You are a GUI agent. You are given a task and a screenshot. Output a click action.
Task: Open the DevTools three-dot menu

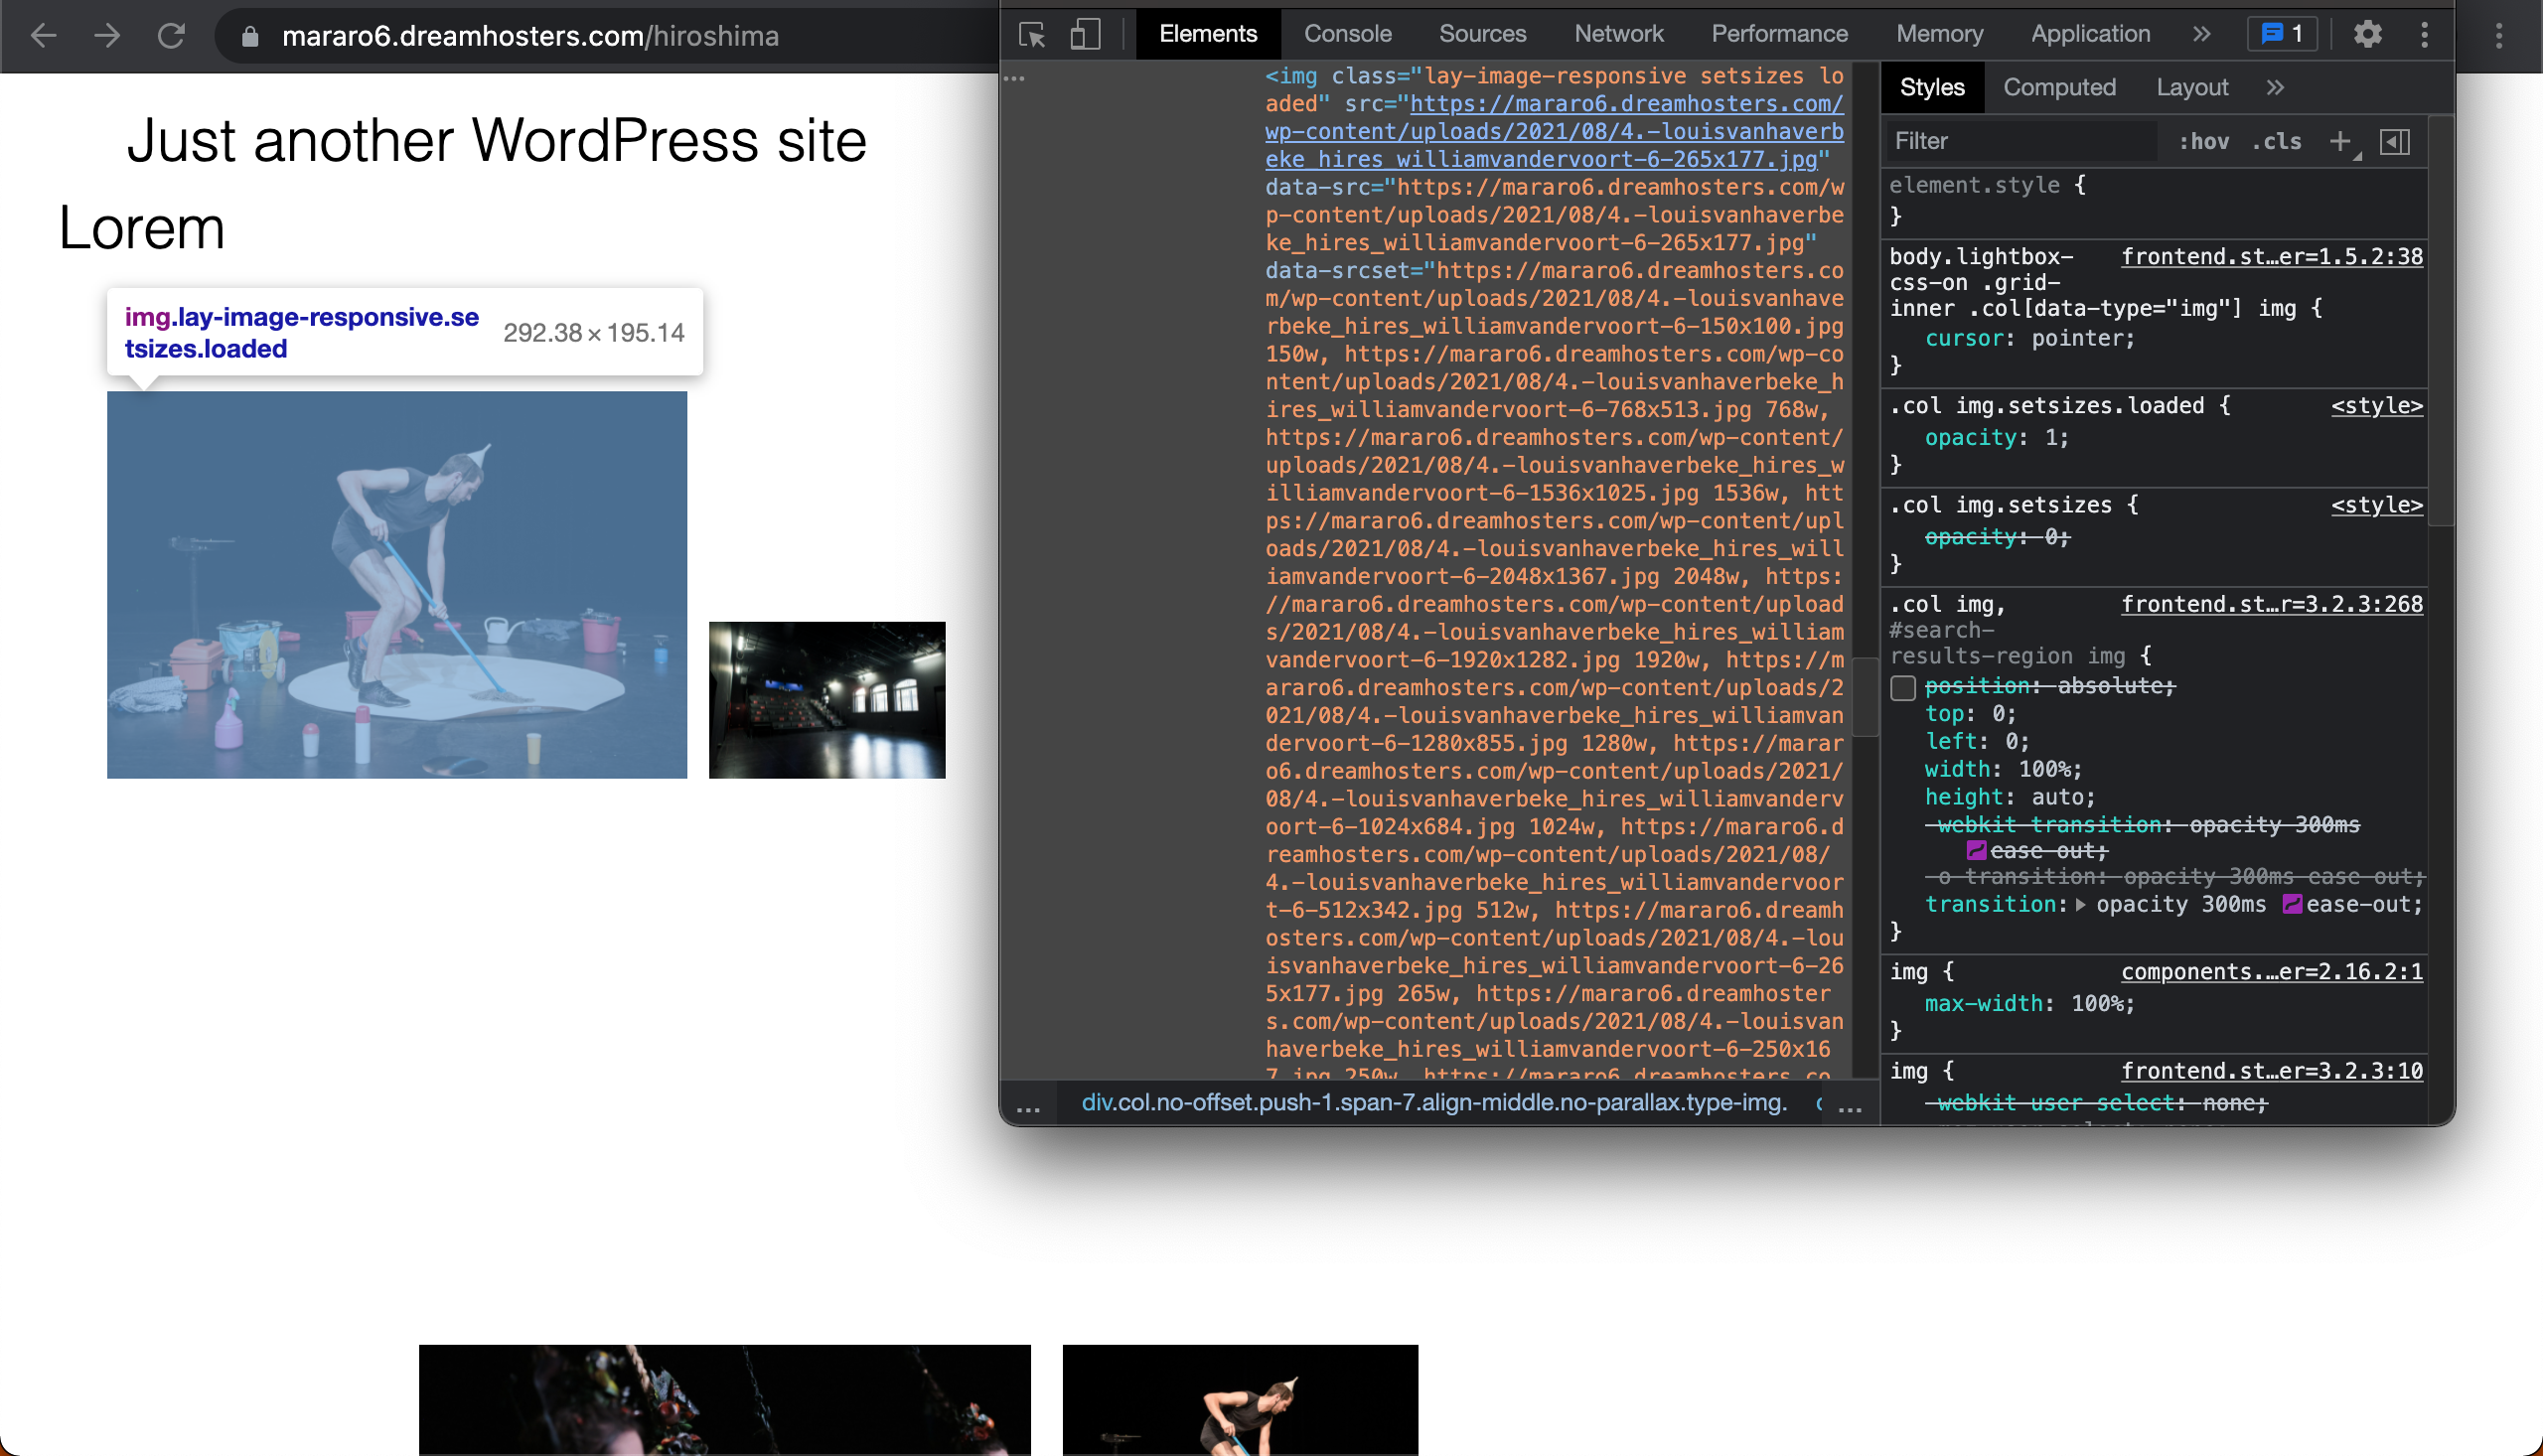pyautogui.click(x=2424, y=35)
